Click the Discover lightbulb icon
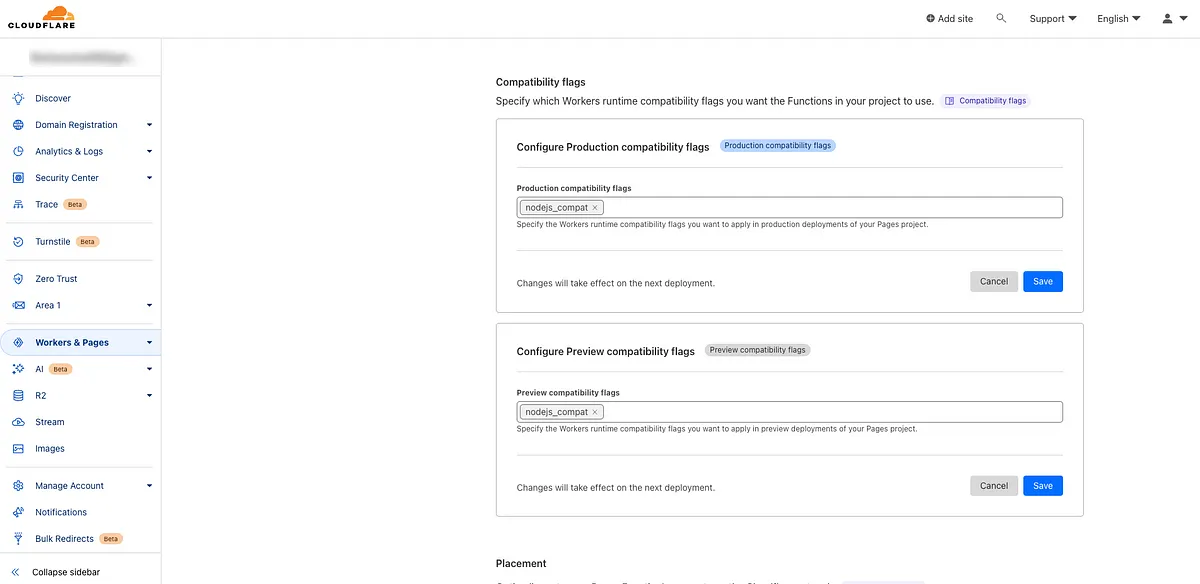Viewport: 1200px width, 584px height. click(17, 98)
